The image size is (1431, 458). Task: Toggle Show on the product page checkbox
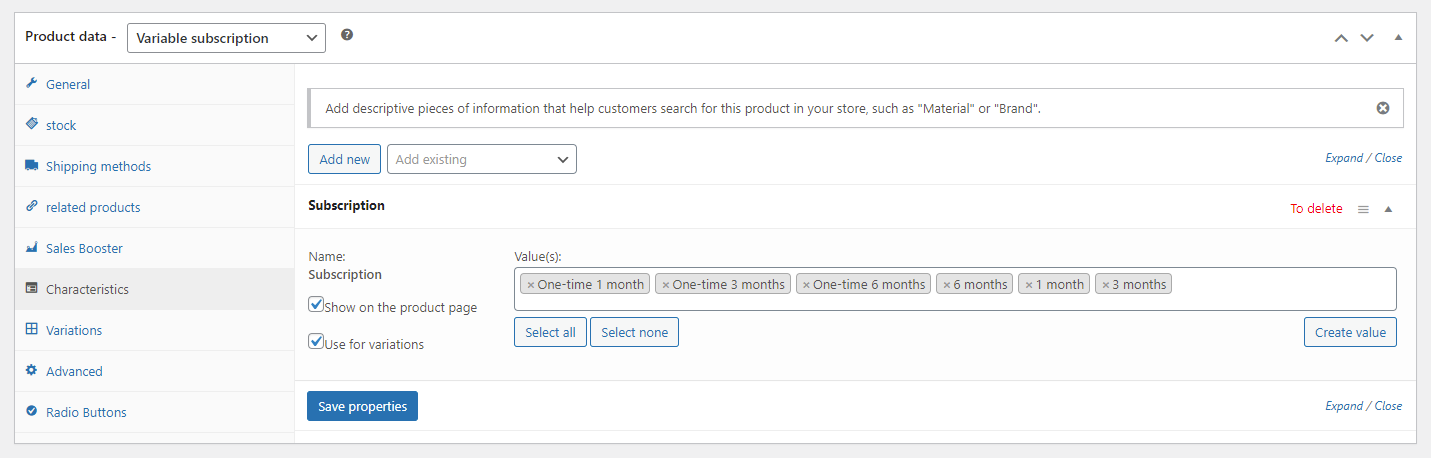316,304
